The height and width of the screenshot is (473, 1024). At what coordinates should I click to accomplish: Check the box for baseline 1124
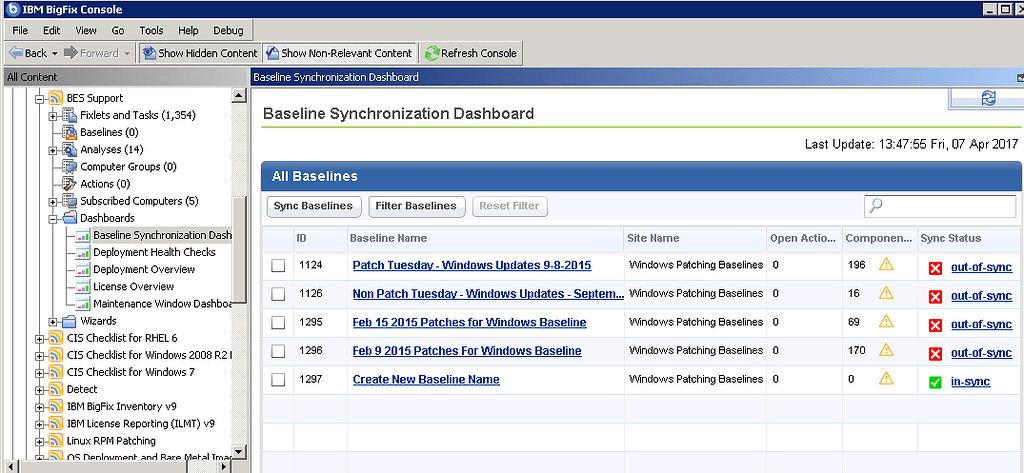[278, 265]
